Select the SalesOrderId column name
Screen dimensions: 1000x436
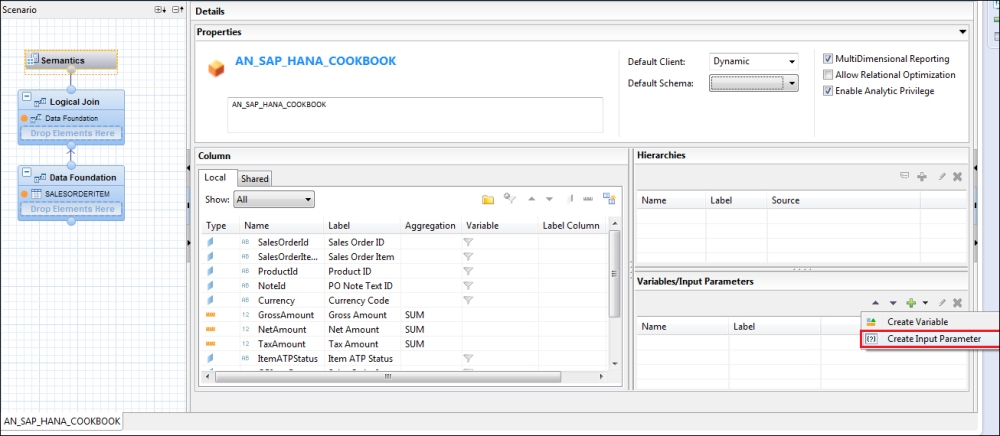pos(283,242)
